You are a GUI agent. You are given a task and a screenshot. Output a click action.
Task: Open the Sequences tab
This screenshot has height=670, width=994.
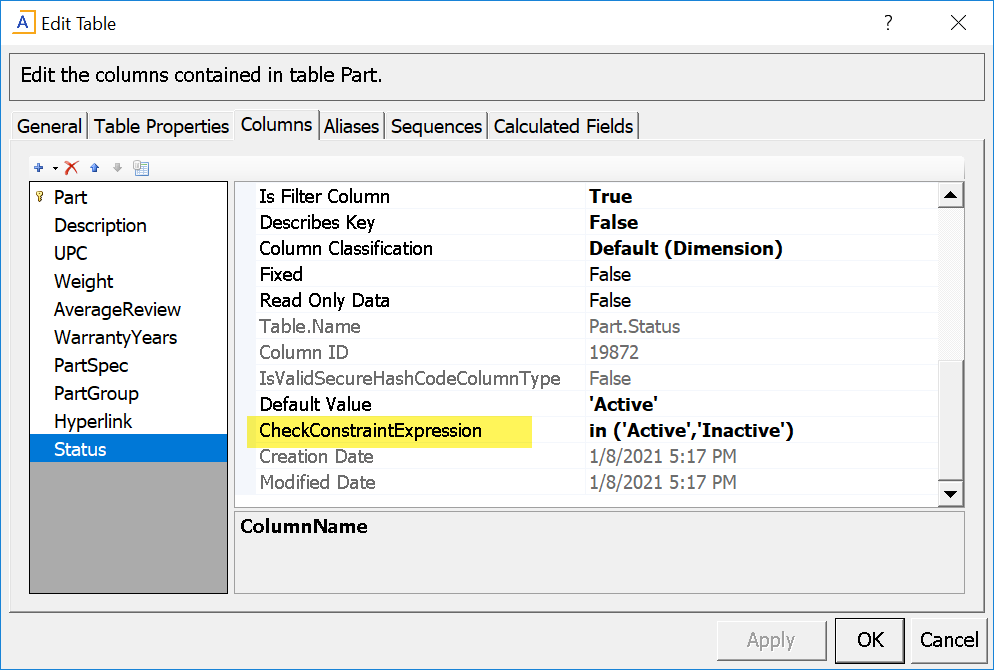436,127
